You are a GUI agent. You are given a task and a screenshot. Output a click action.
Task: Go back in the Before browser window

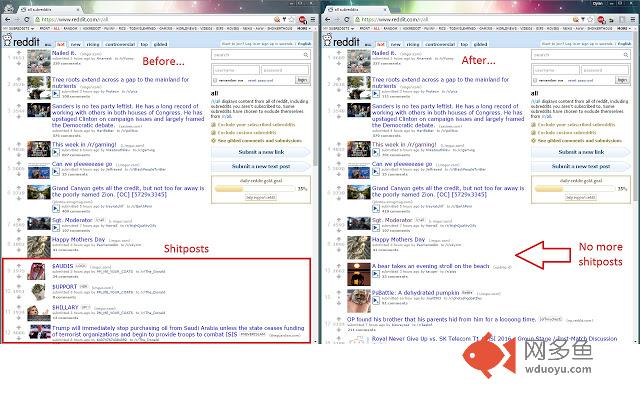pyautogui.click(x=7, y=20)
